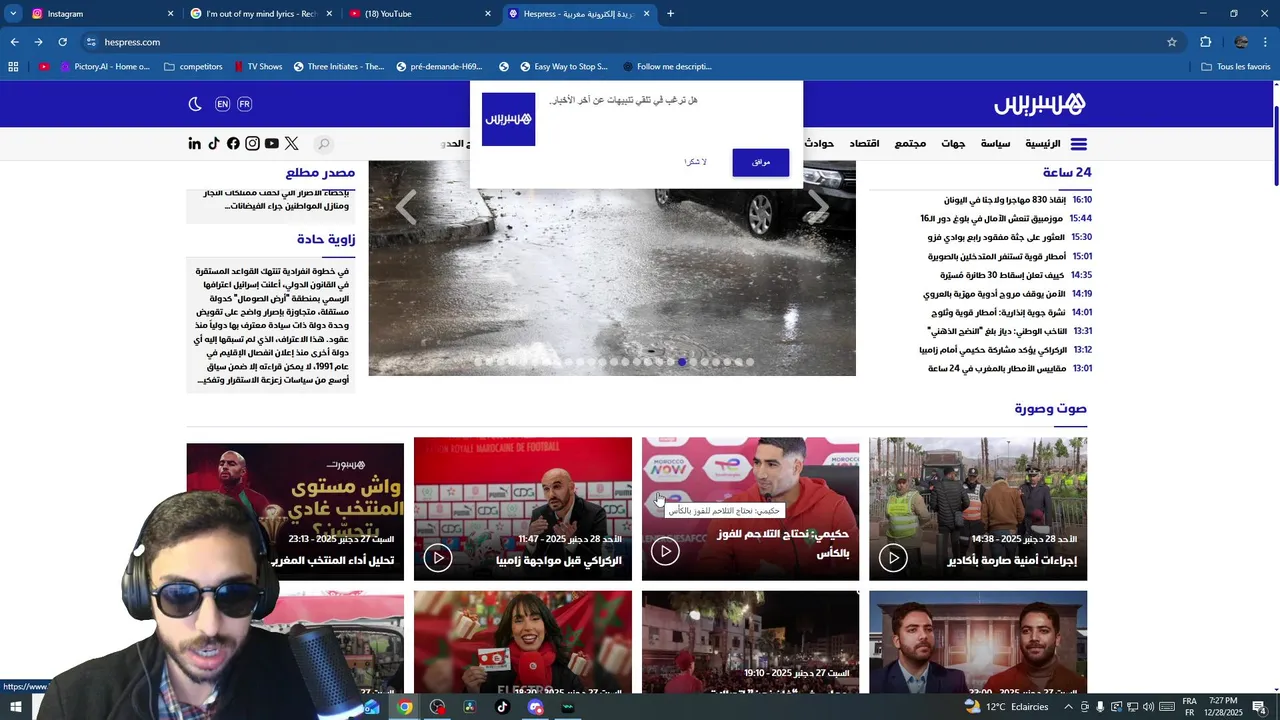Open the hamburger main menu icon

(1078, 144)
